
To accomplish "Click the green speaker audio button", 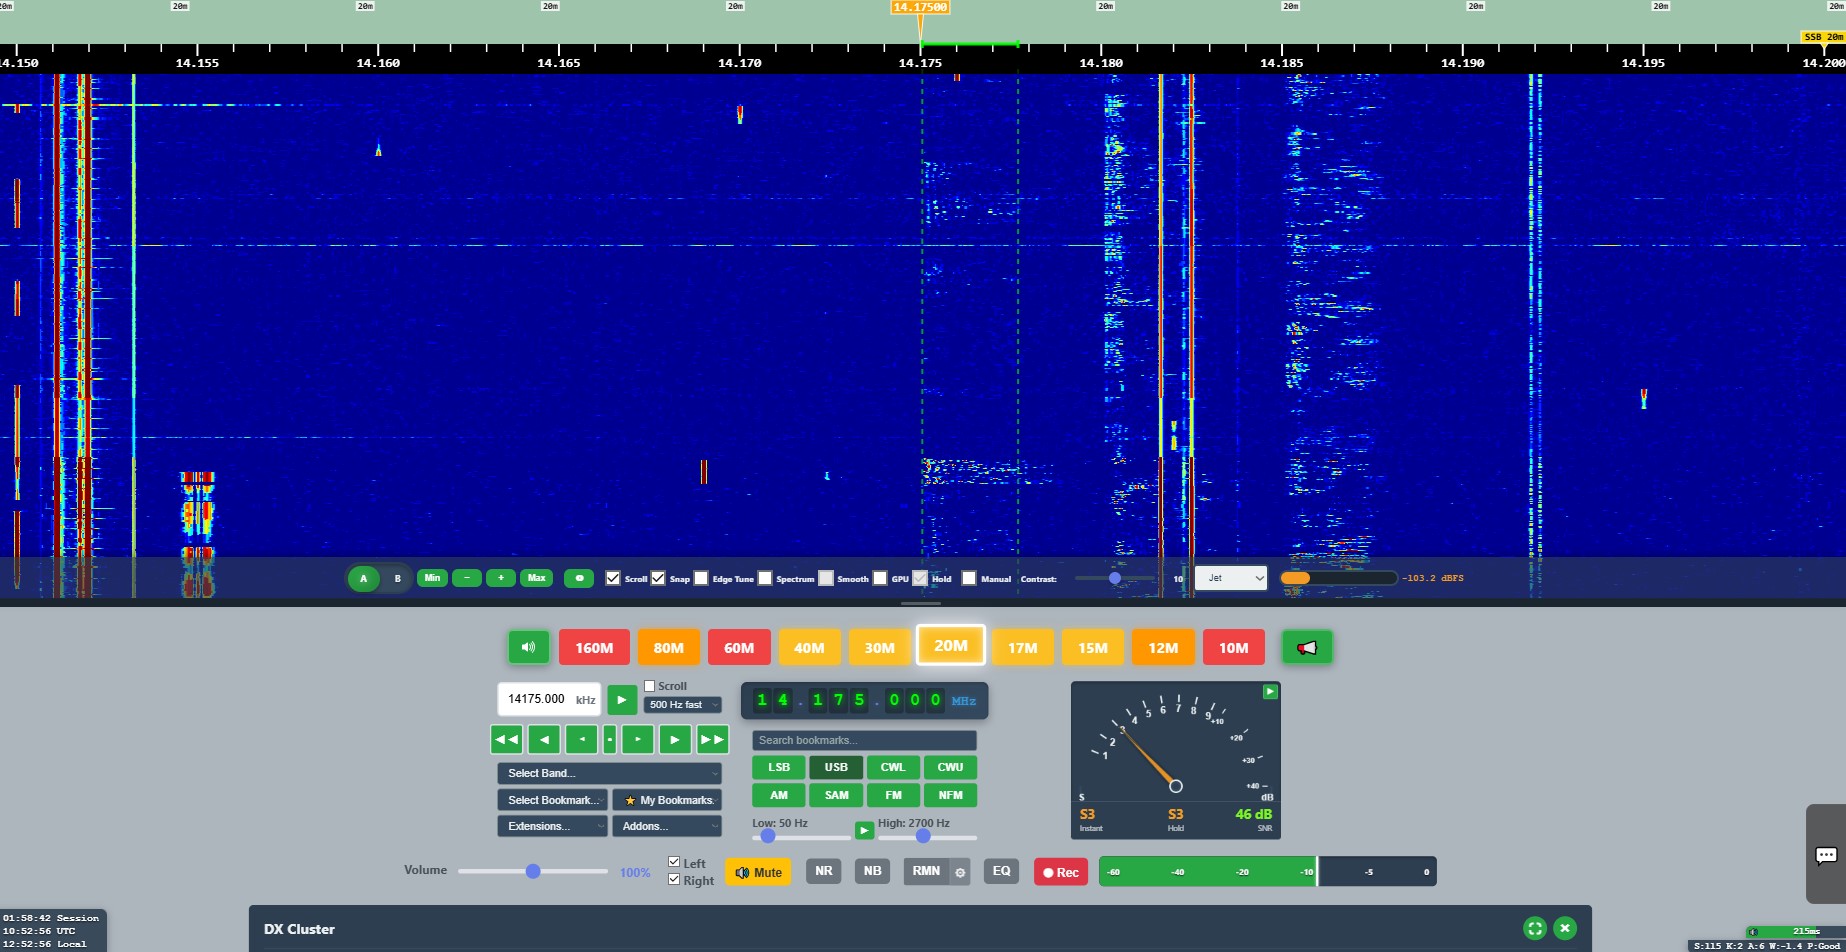I will tap(528, 647).
